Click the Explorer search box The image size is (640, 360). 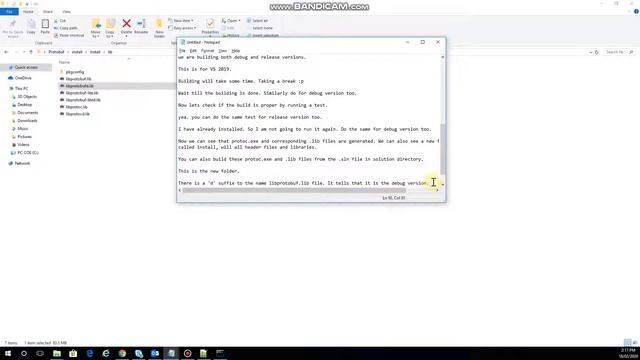pos(620,52)
